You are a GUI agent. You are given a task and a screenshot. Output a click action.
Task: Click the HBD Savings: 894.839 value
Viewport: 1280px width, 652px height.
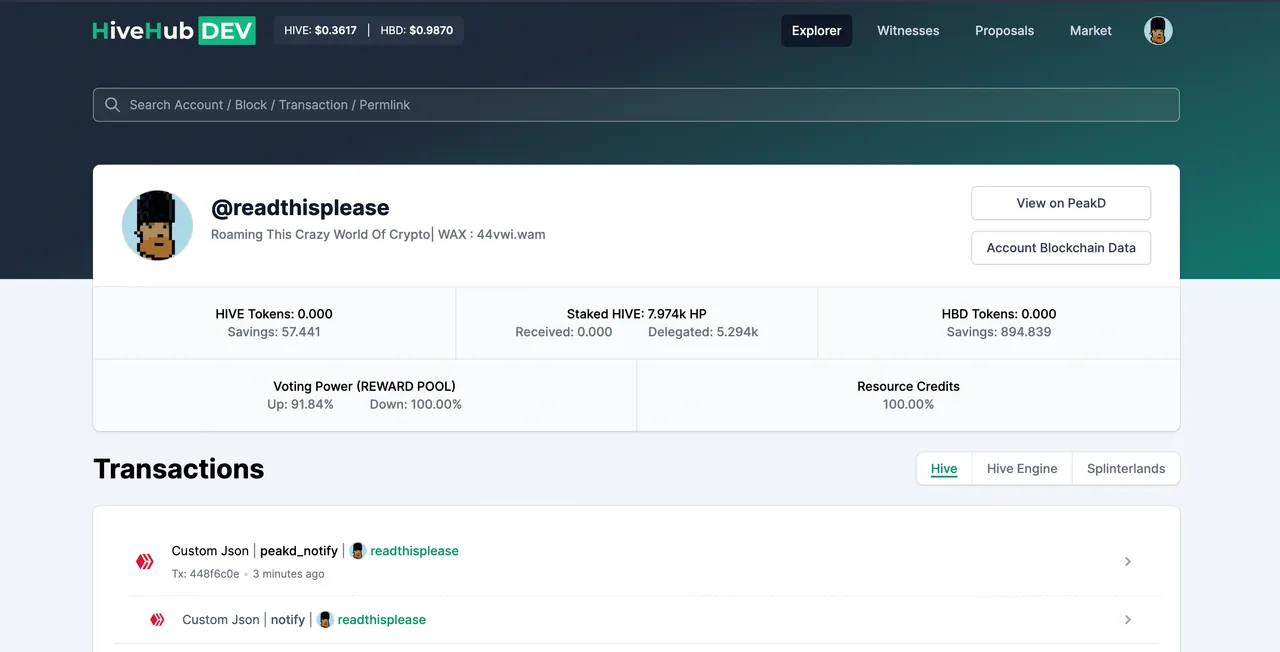999,332
